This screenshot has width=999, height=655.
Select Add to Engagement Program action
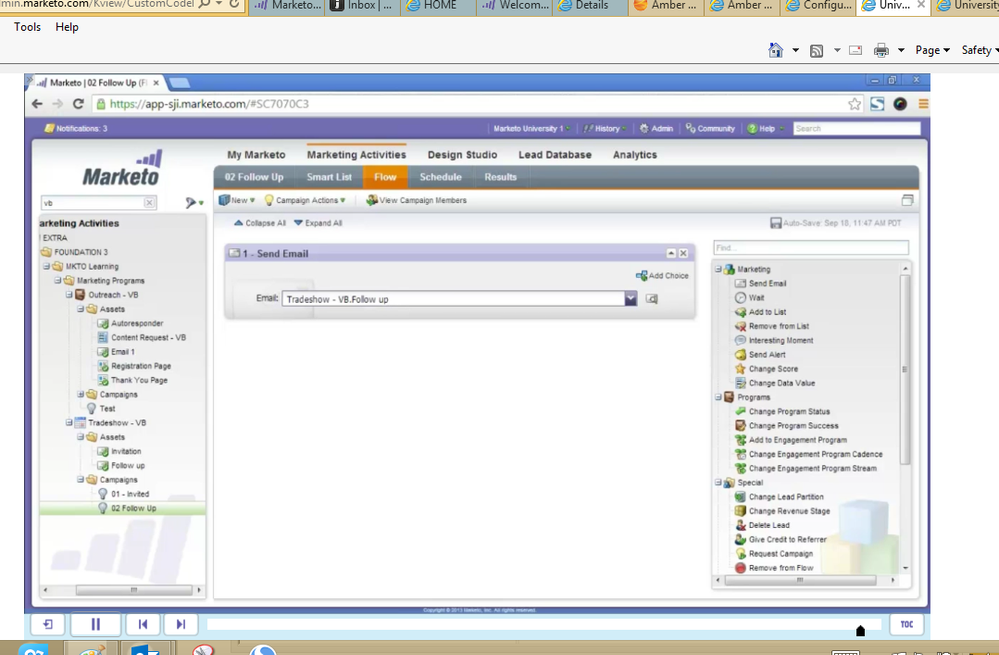(791, 440)
